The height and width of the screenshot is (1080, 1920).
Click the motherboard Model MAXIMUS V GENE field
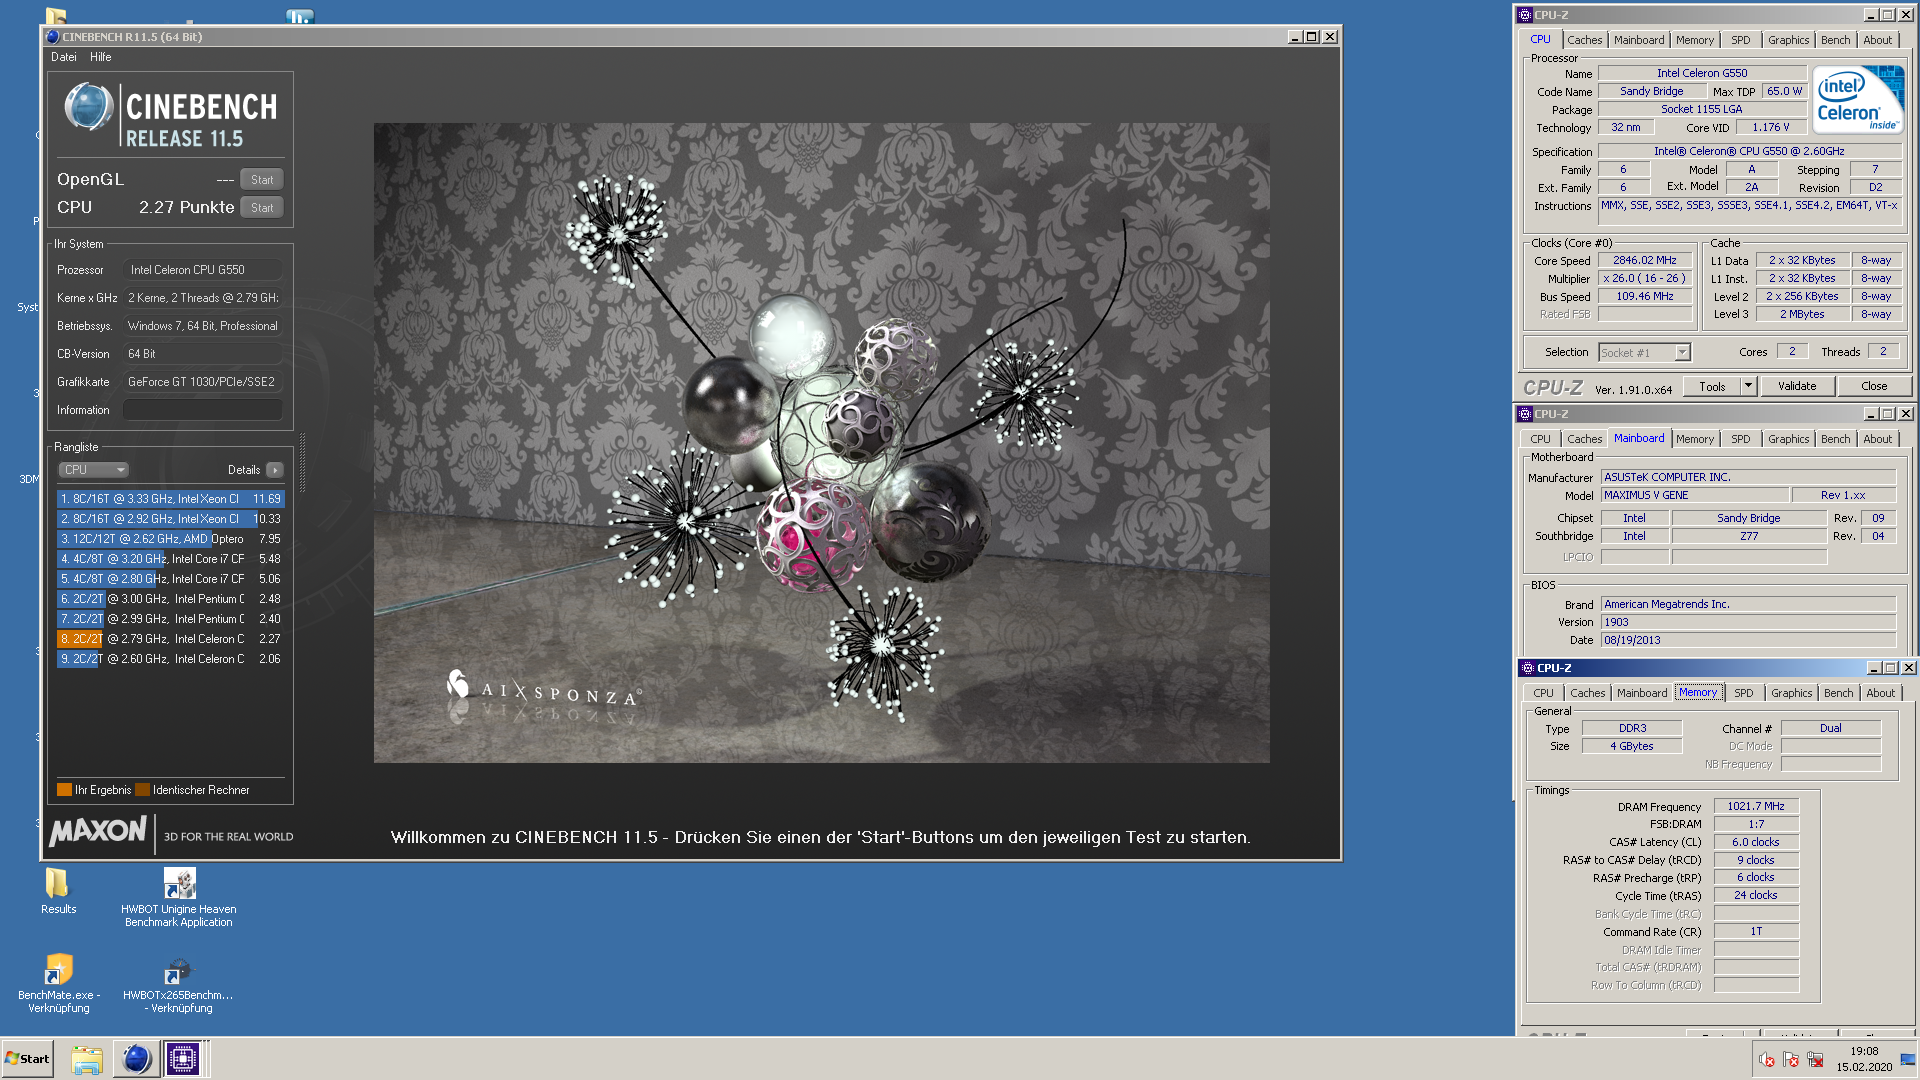tap(1694, 495)
